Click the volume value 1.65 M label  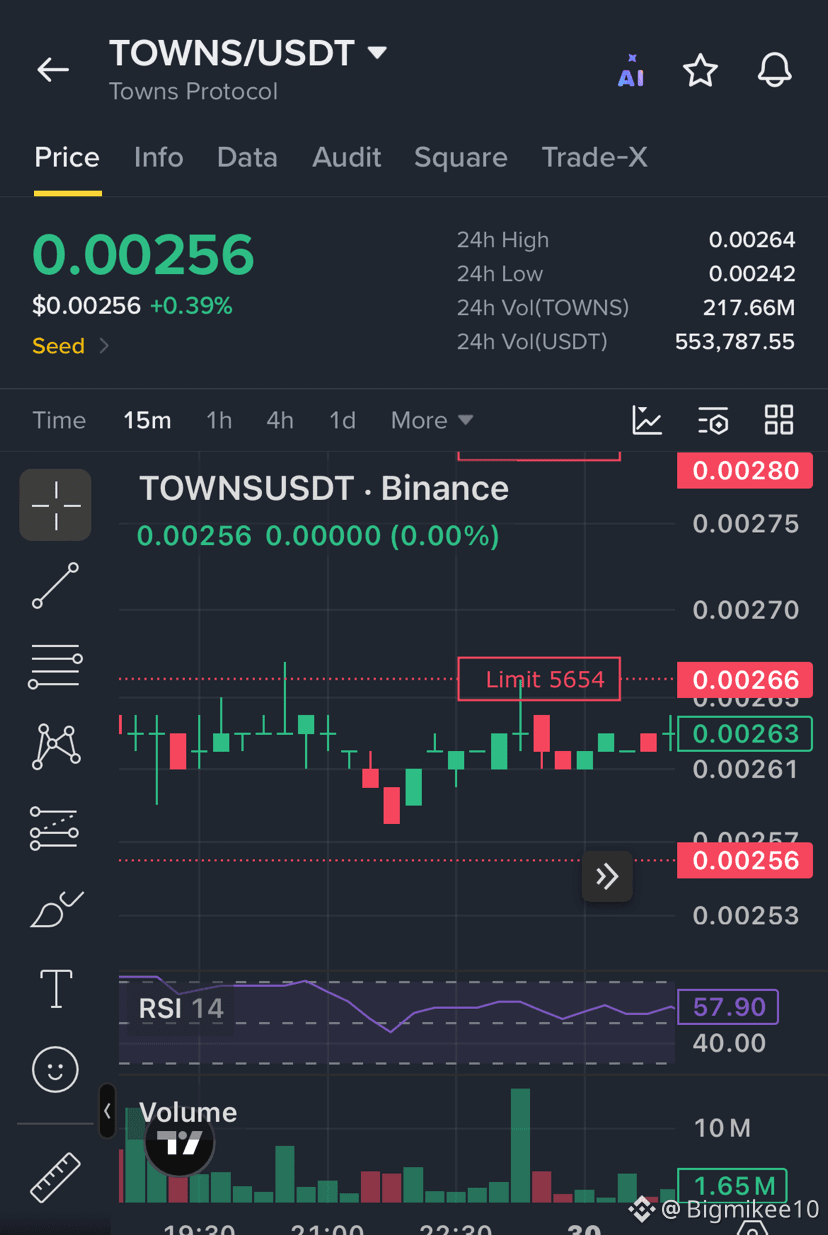click(732, 1186)
